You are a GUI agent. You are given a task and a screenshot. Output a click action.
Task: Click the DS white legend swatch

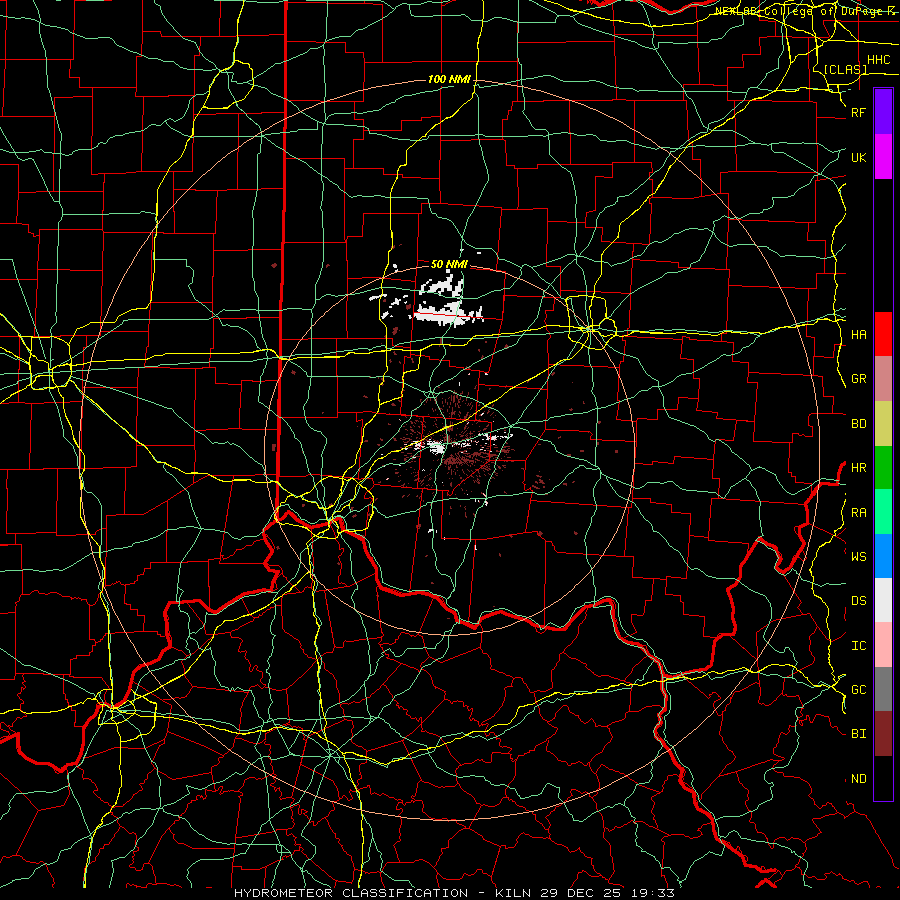coord(883,600)
